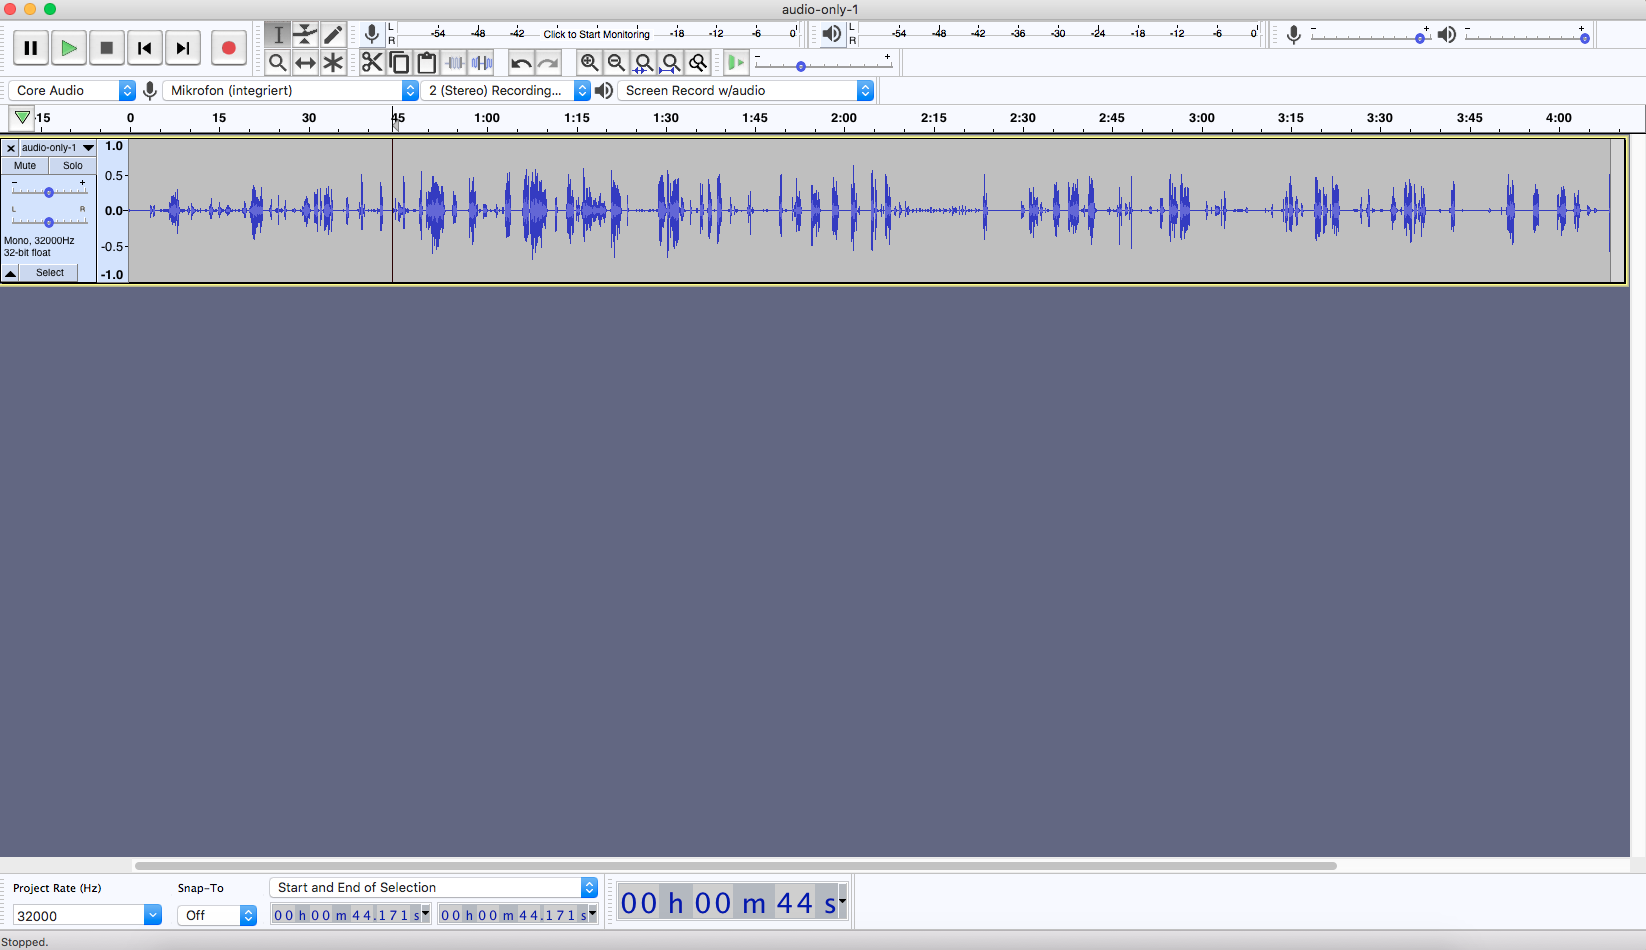
Task: Start recording with the red Record button
Action: [229, 48]
